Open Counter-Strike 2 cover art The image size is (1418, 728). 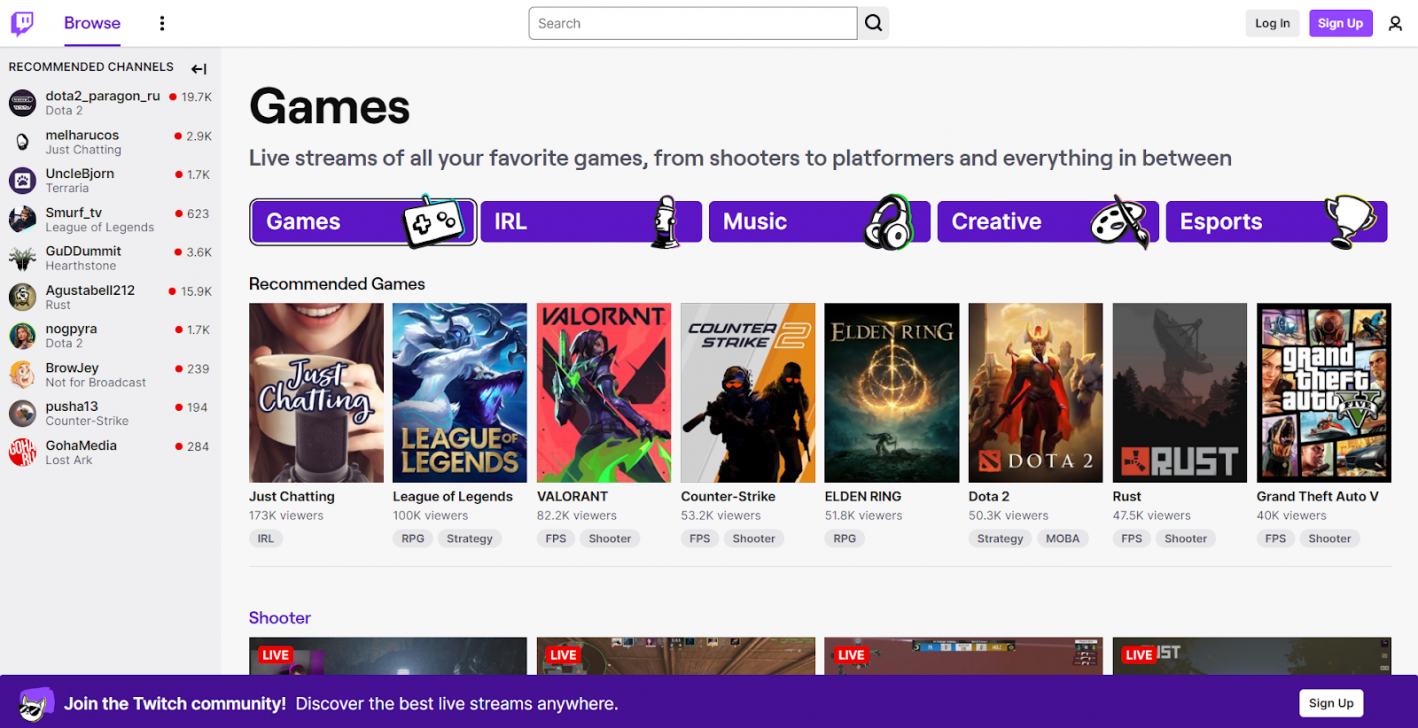(748, 393)
